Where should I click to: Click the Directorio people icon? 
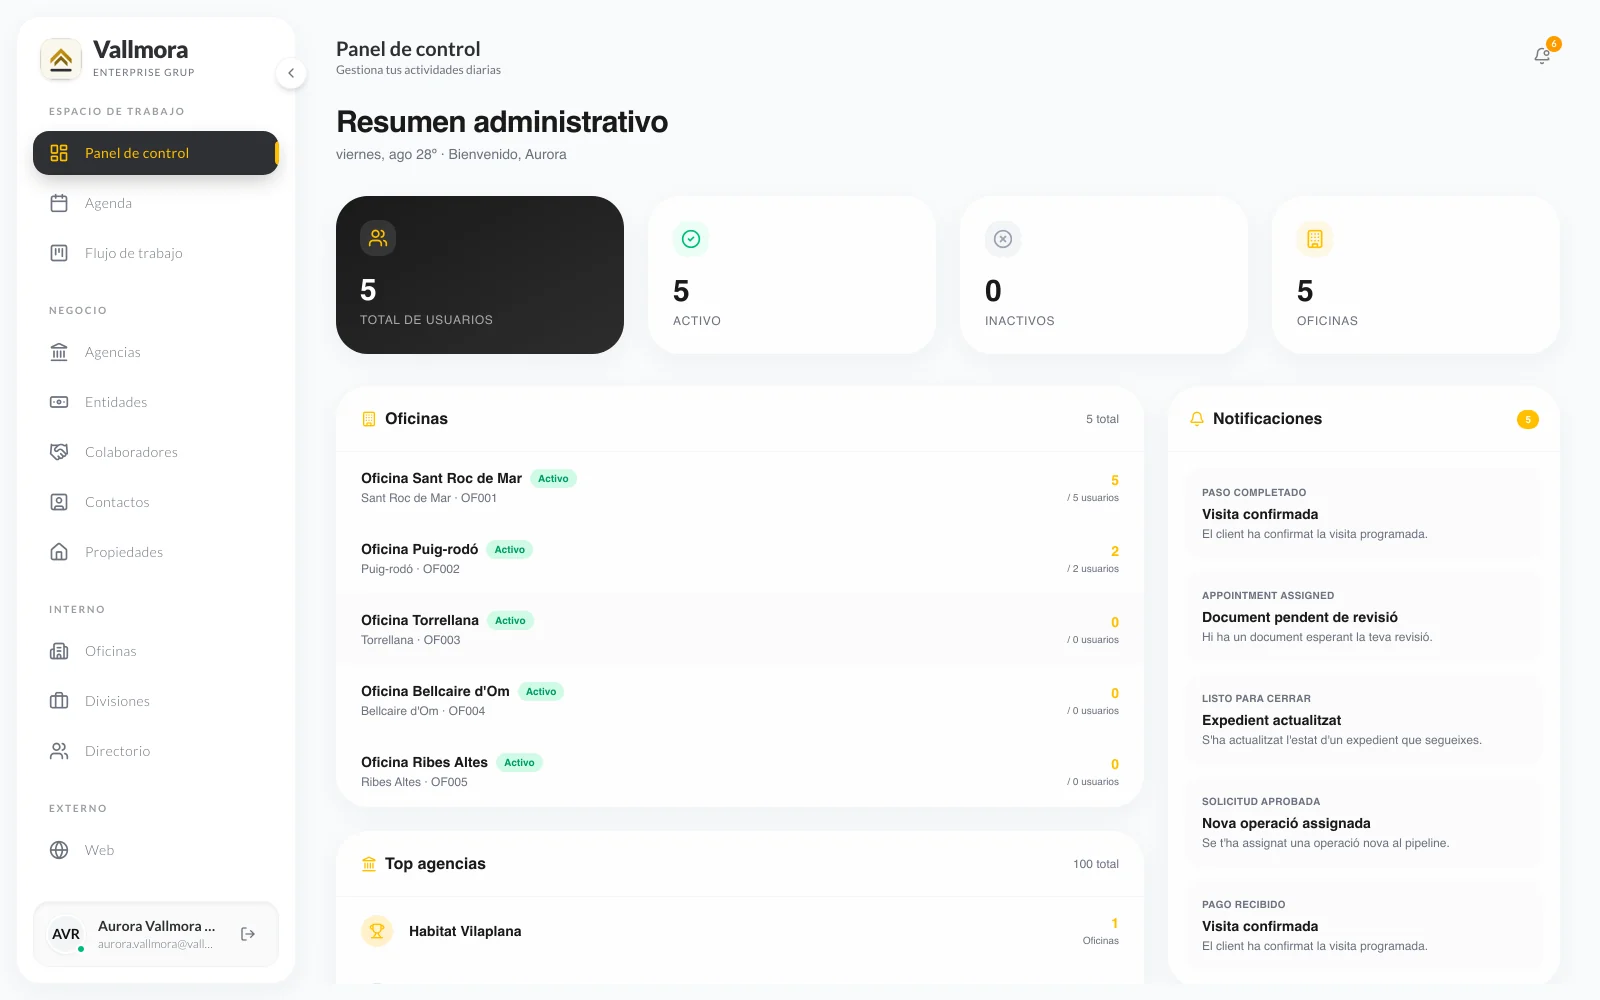[x=59, y=751]
